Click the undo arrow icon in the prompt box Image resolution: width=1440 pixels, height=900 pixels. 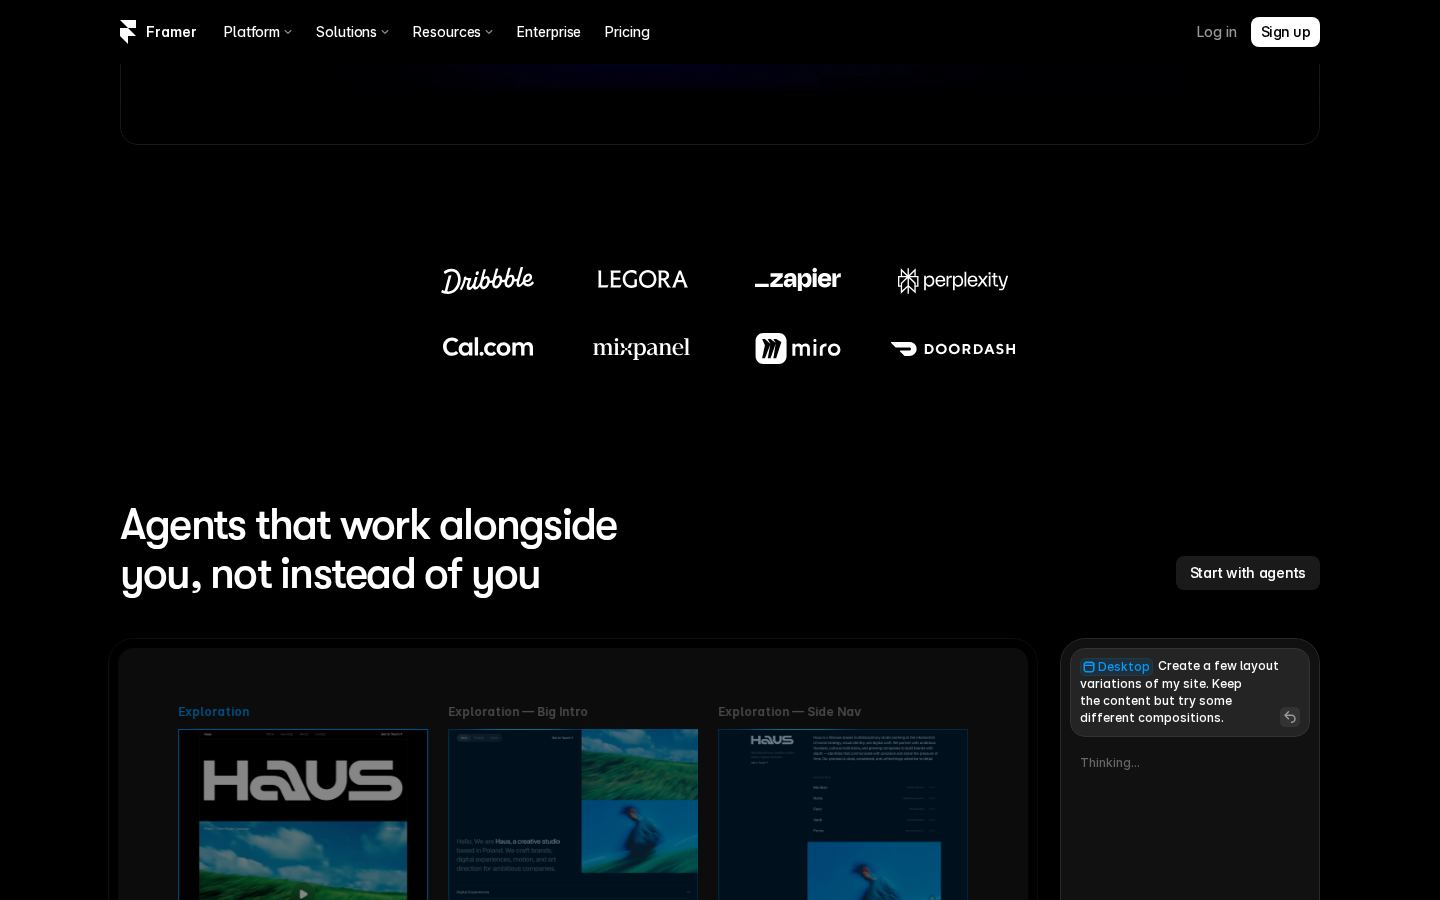tap(1290, 717)
